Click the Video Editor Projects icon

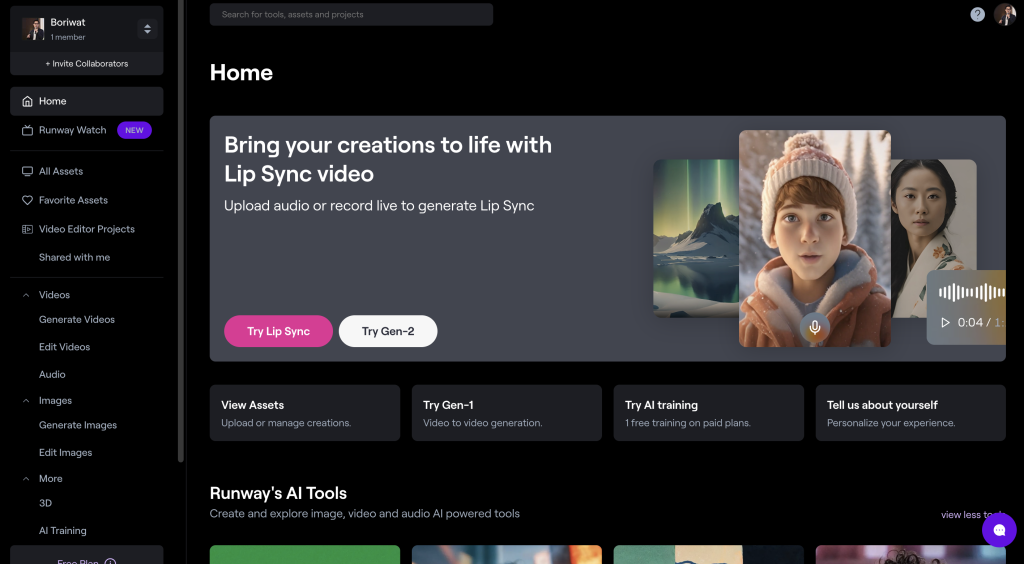coord(28,229)
